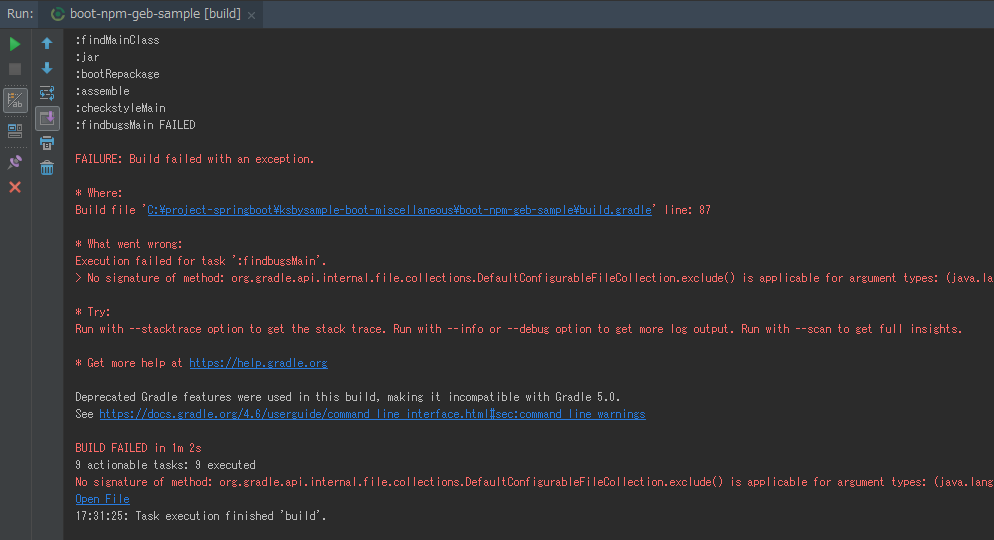Click '9 actionable tasks: 9 executed' line
The image size is (994, 540).
165,465
